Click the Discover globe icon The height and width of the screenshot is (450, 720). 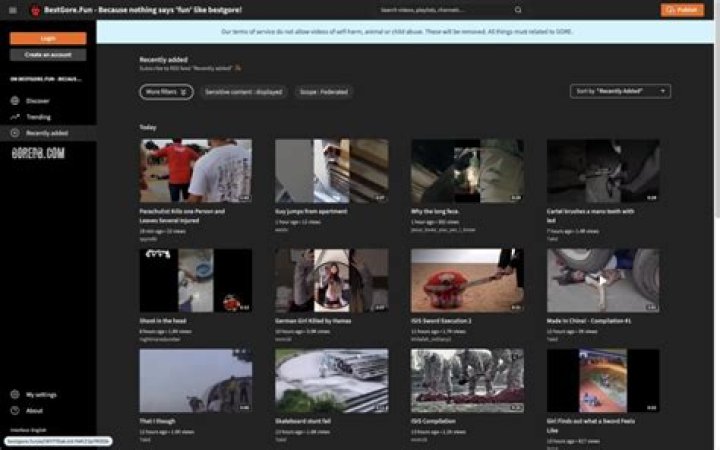(15, 101)
